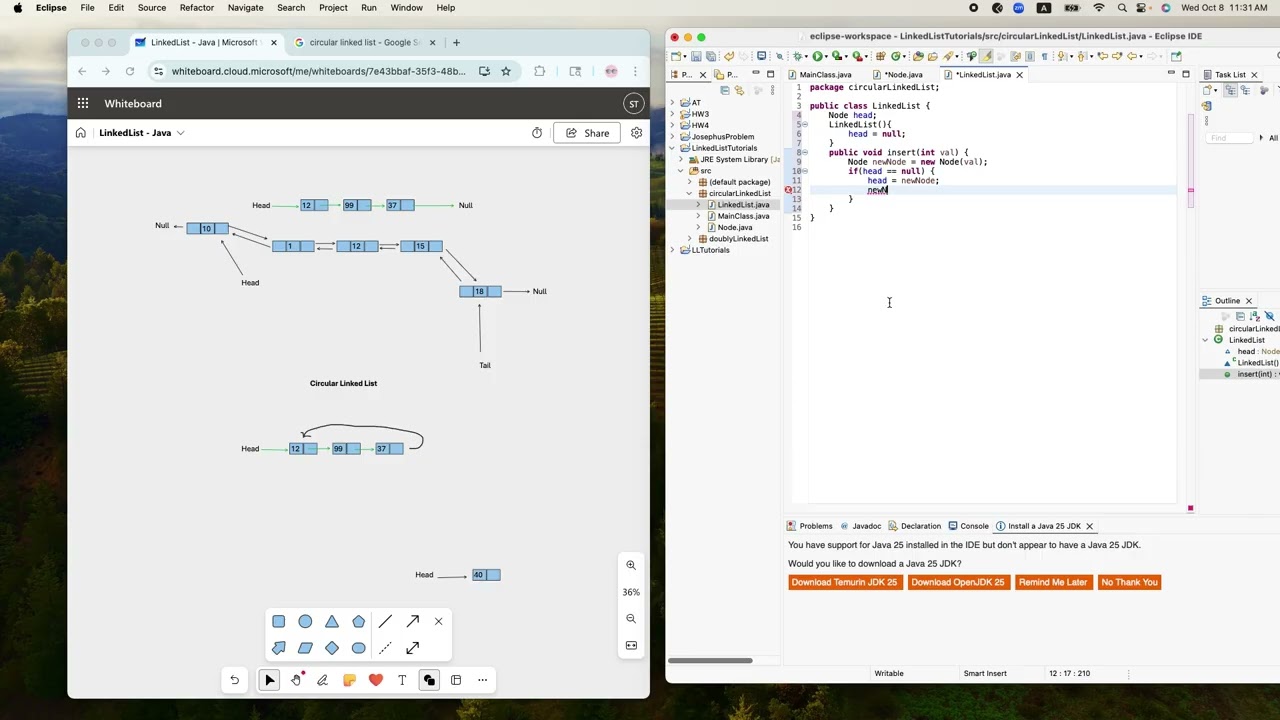Image resolution: width=1280 pixels, height=720 pixels.
Task: Open the ST account avatar
Action: click(x=633, y=103)
